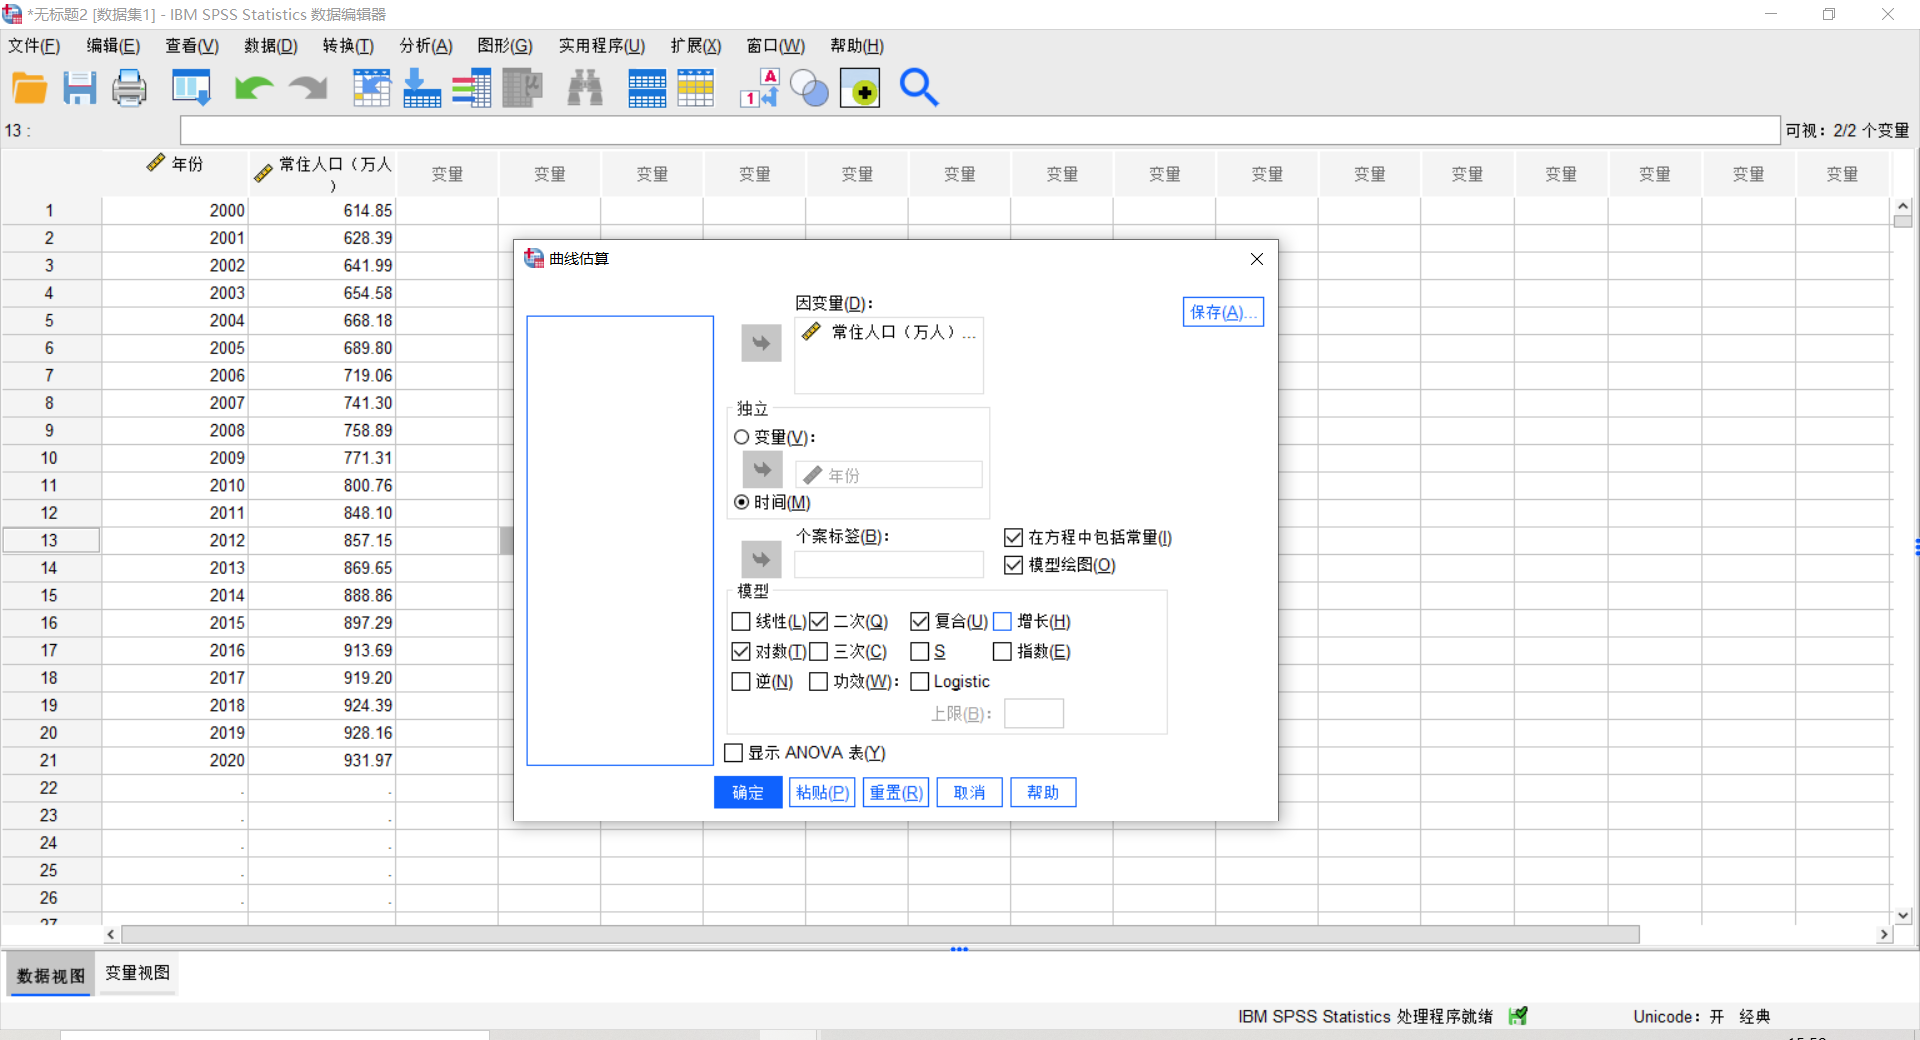Cancel the dialog with 取消

click(x=969, y=793)
